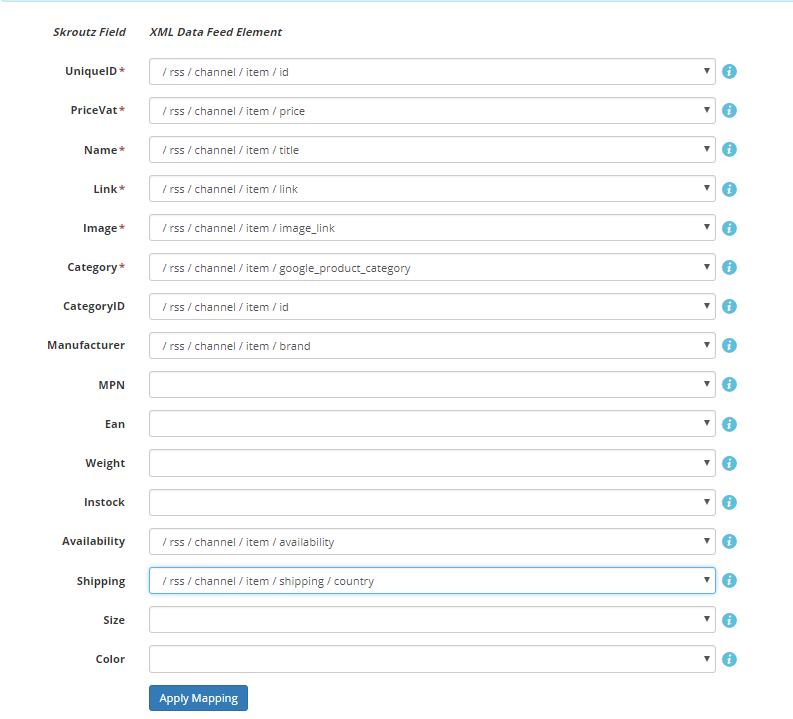
Task: Expand the empty Instock dropdown
Action: [432, 502]
